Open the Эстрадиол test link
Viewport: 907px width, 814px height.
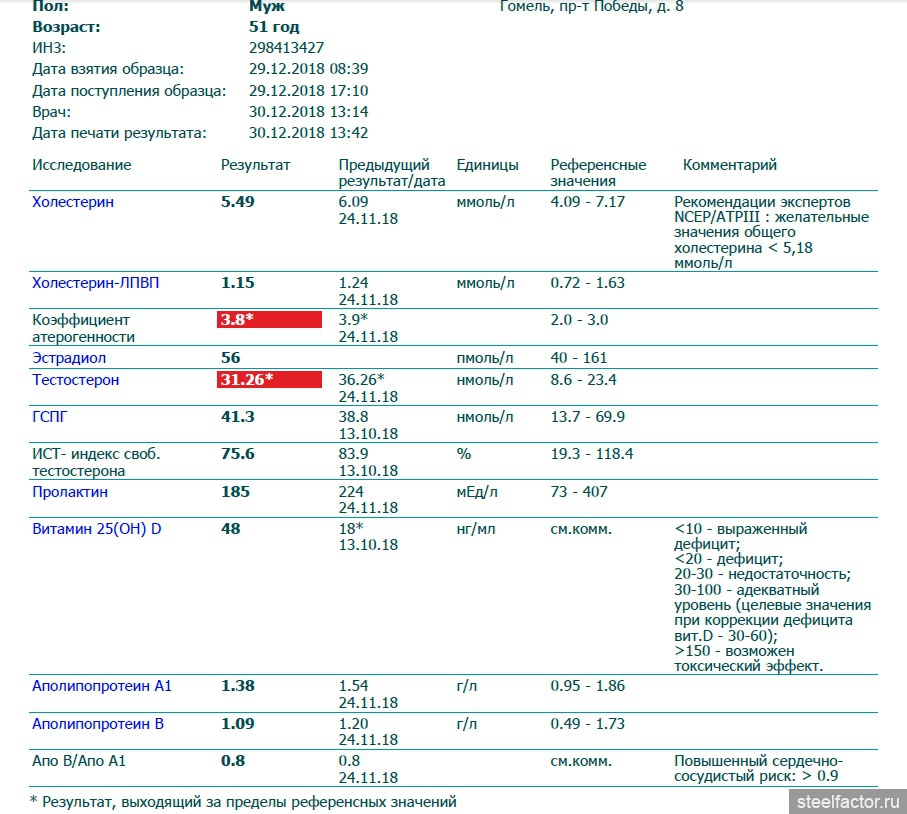tap(69, 358)
